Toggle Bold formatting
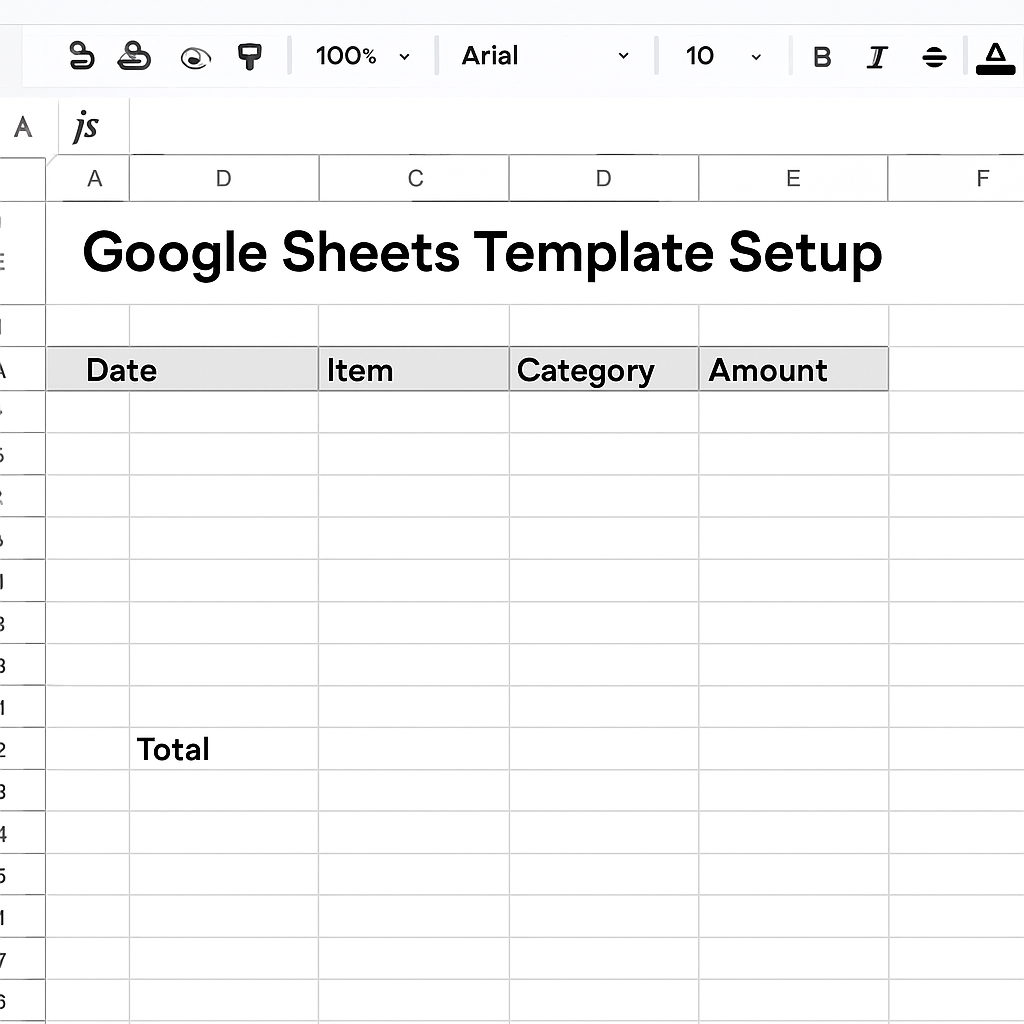This screenshot has height=1024, width=1024. click(x=822, y=57)
